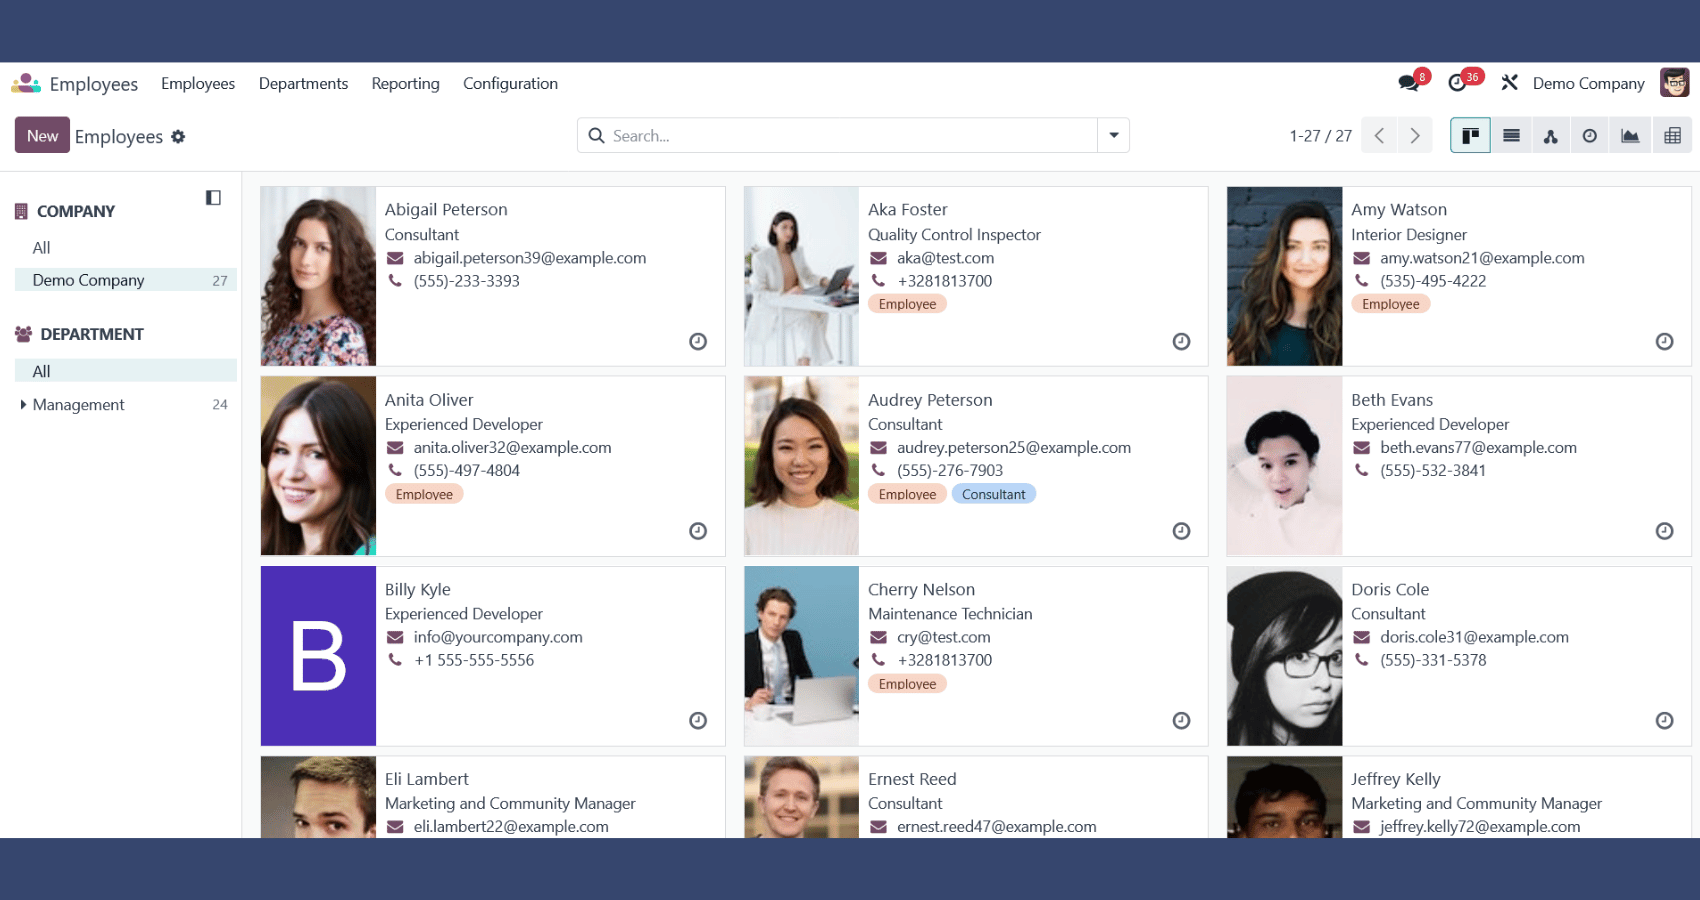The width and height of the screenshot is (1700, 900).
Task: Collapse the left filter sidebar panel
Action: 213,198
